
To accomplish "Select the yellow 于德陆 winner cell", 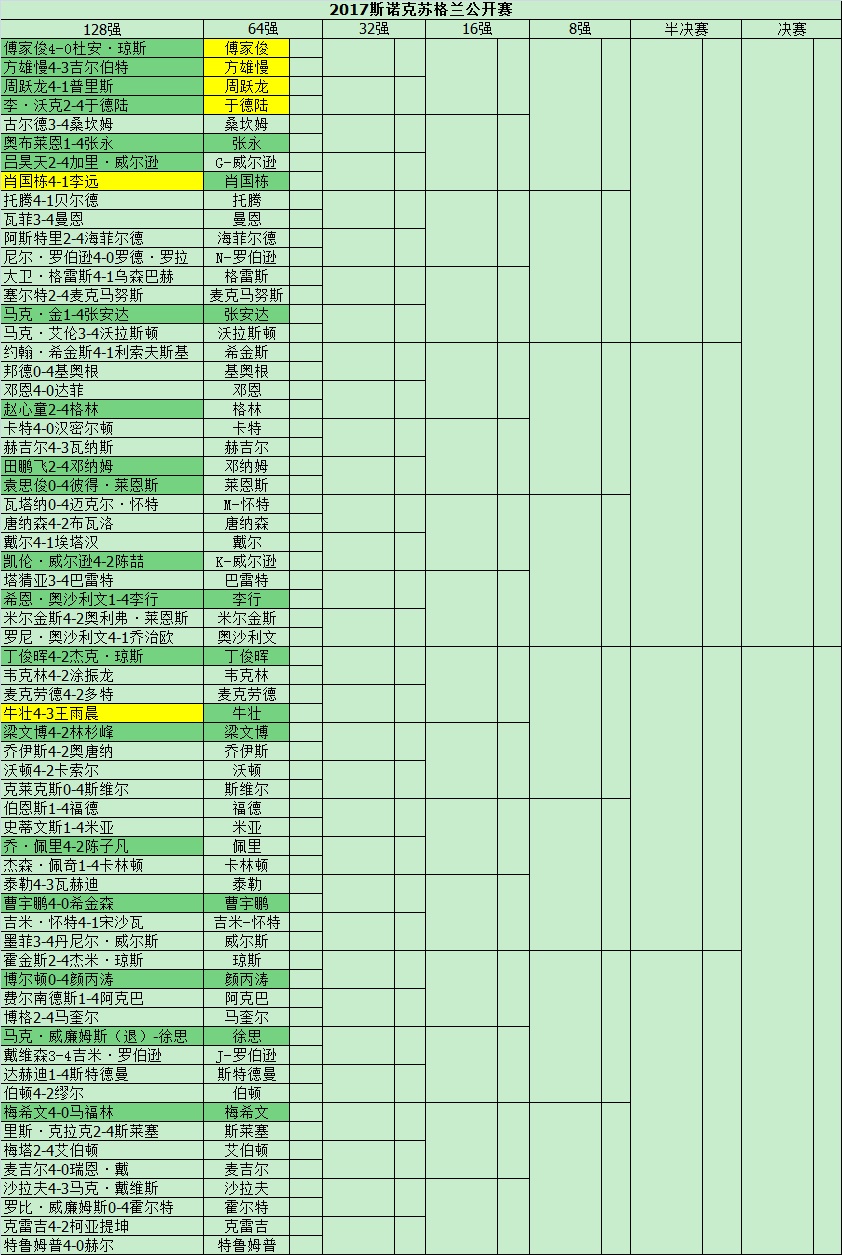I will 246,105.
